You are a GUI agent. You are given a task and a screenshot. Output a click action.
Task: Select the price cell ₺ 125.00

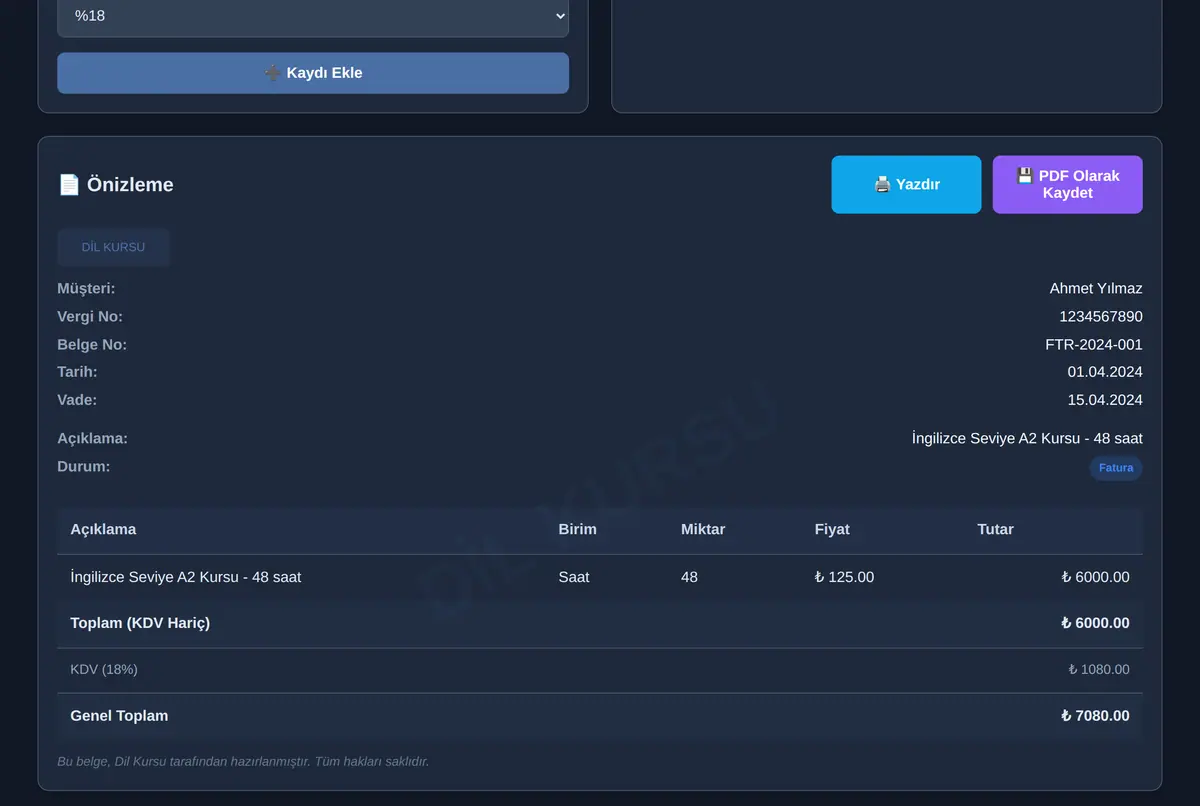coord(844,577)
